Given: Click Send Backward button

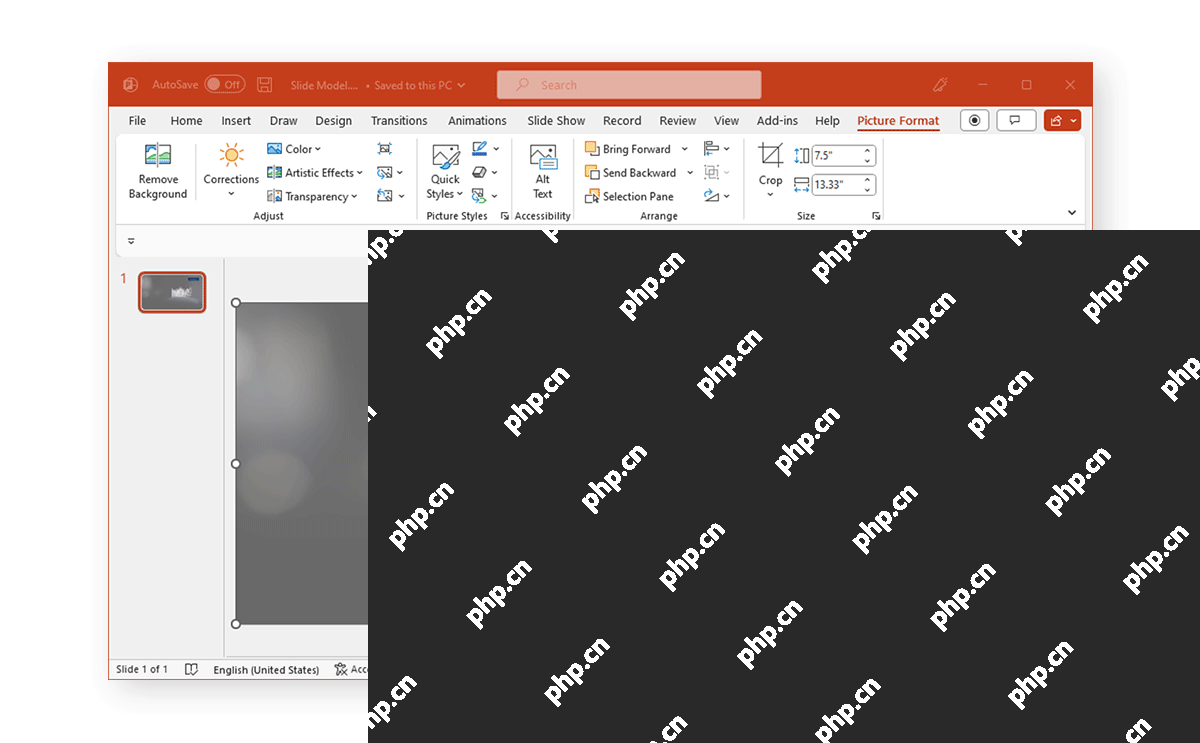Looking at the screenshot, I should 631,173.
